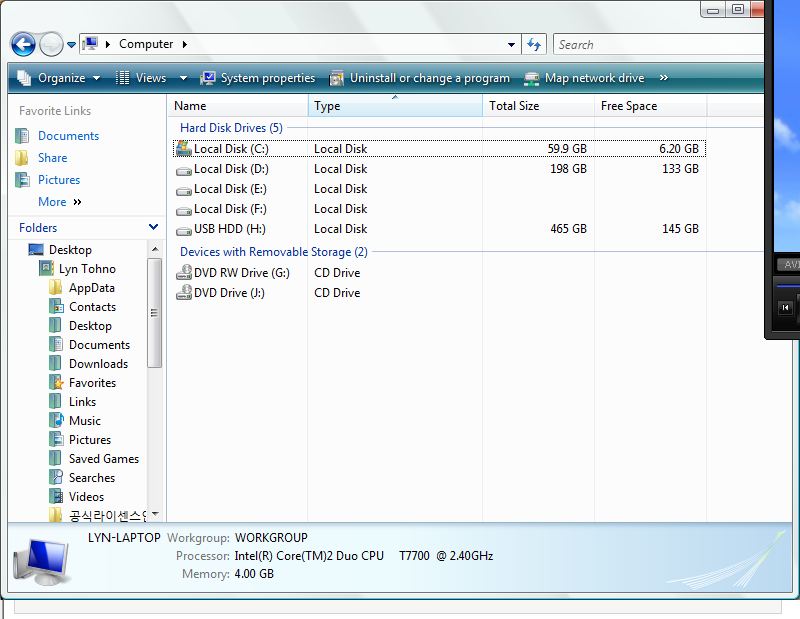Select the USB HDD (H:) drive icon
The width and height of the screenshot is (800, 619).
(x=184, y=229)
